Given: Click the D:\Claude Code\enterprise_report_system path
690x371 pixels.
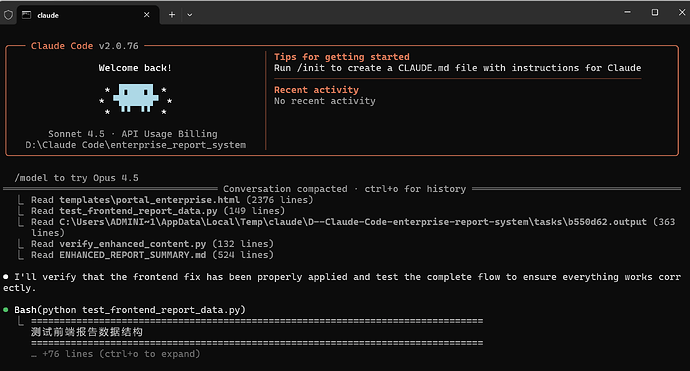Looking at the screenshot, I should click(136, 145).
